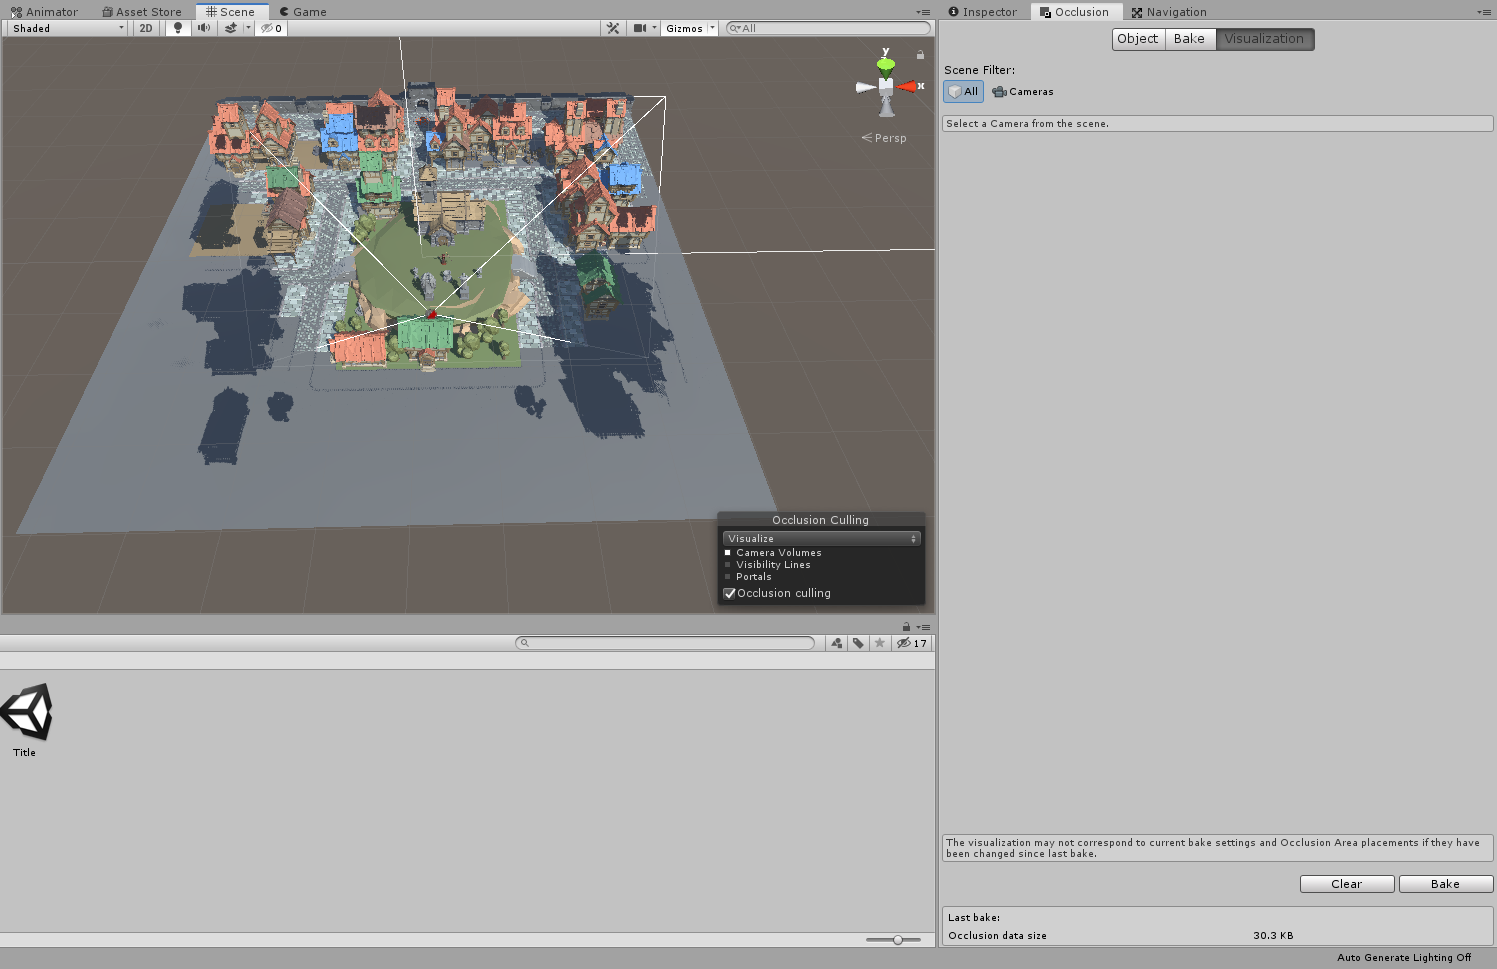This screenshot has width=1497, height=969.
Task: Toggle 2D scene view mode
Action: (146, 28)
